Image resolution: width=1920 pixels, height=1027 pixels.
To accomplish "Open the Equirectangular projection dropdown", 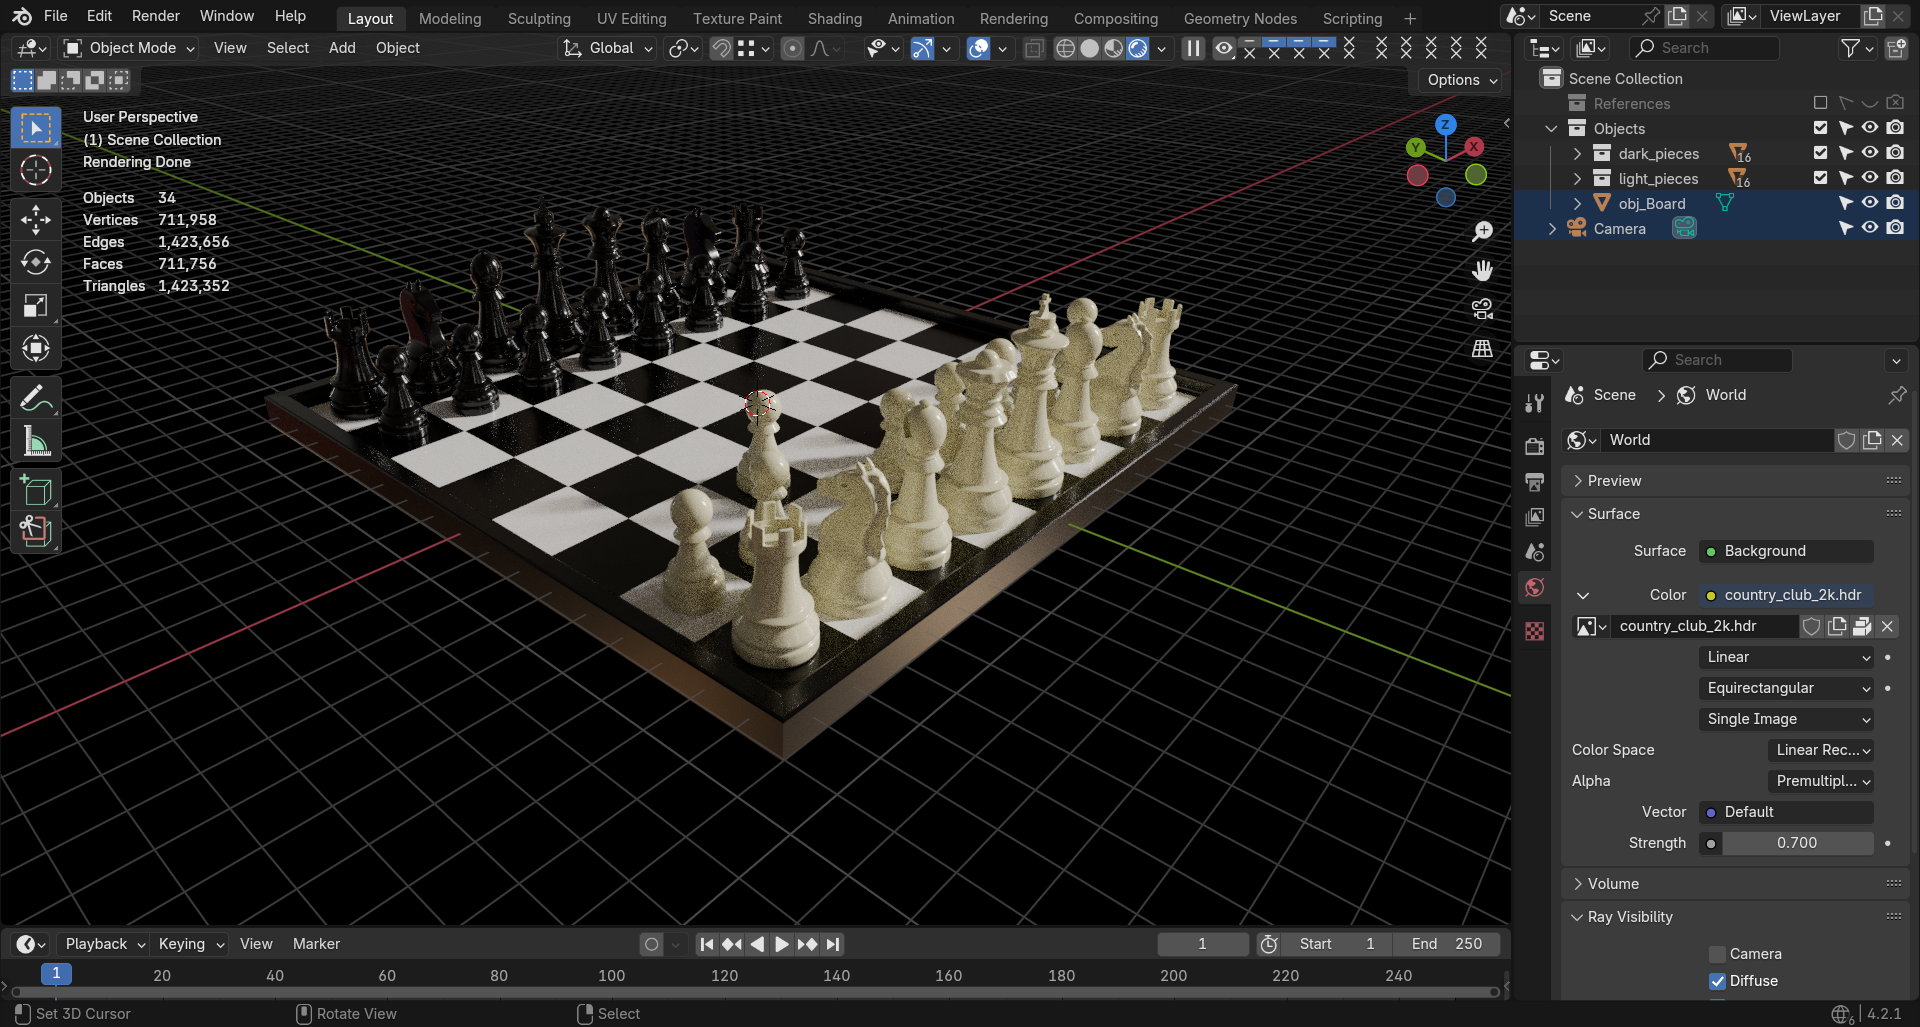I will 1786,688.
